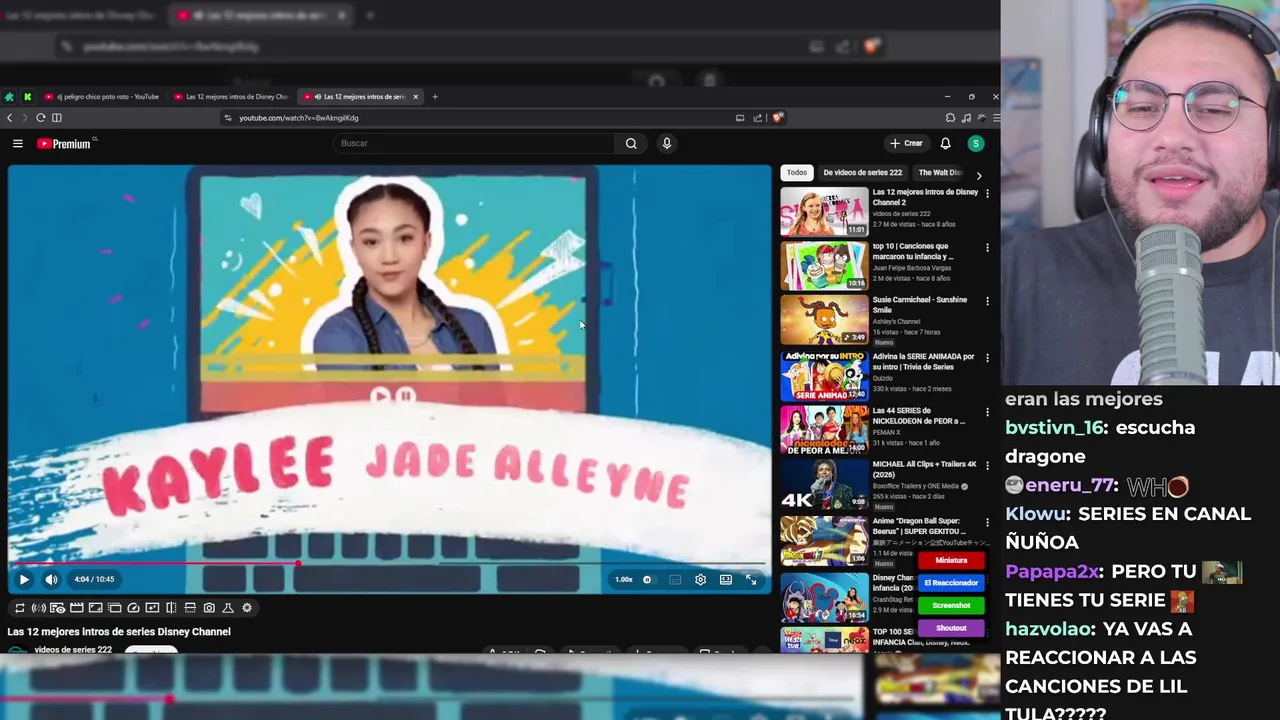Click the flip video enhancer icon
Screen dimensions: 1280x720
click(x=171, y=608)
